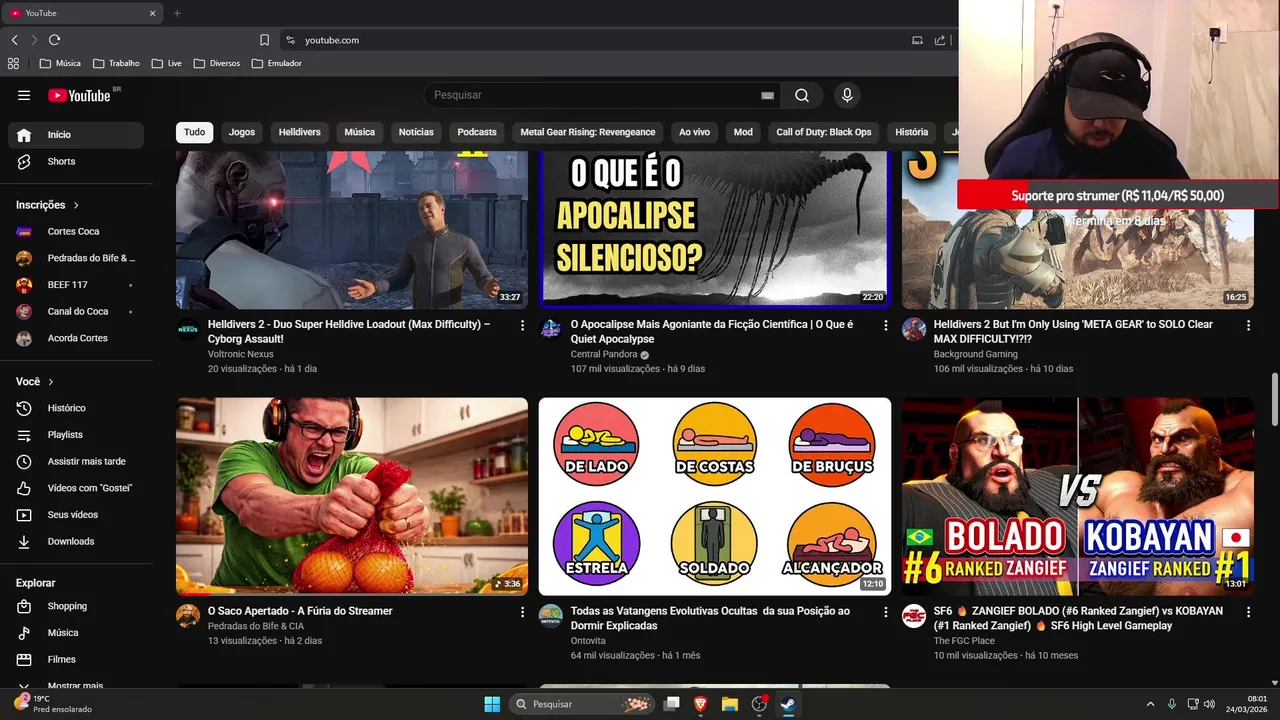This screenshot has width=1280, height=720.
Task: Open Acorda Cortes subscription
Action: pyautogui.click(x=76, y=338)
